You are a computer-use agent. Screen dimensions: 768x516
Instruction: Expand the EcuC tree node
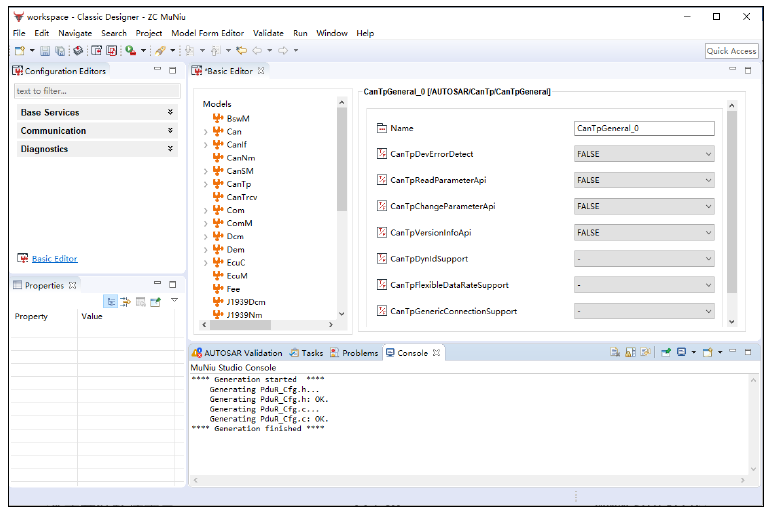206,263
